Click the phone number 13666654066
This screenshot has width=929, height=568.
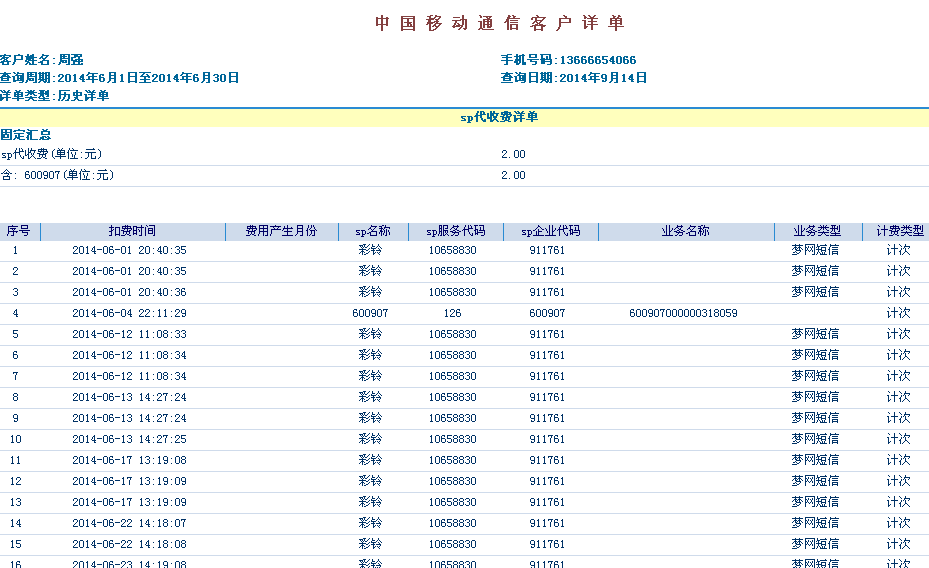pos(597,60)
